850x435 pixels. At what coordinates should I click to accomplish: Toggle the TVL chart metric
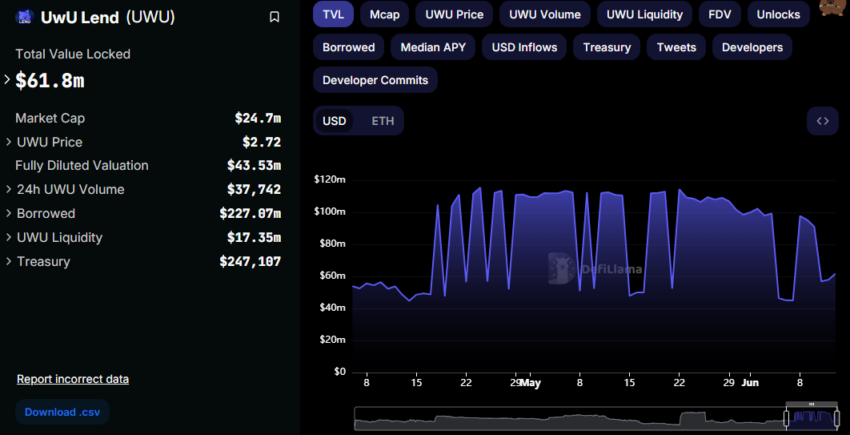tap(332, 15)
